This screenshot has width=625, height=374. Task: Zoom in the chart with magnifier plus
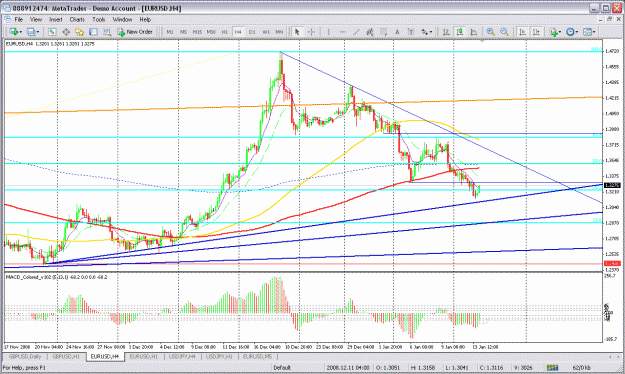491,32
